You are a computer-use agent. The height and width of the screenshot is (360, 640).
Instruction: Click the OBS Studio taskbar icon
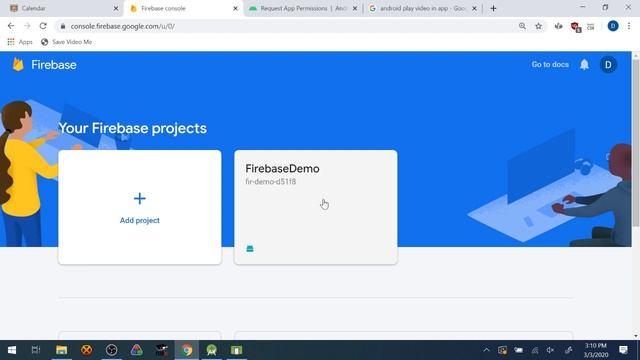pyautogui.click(x=111, y=350)
